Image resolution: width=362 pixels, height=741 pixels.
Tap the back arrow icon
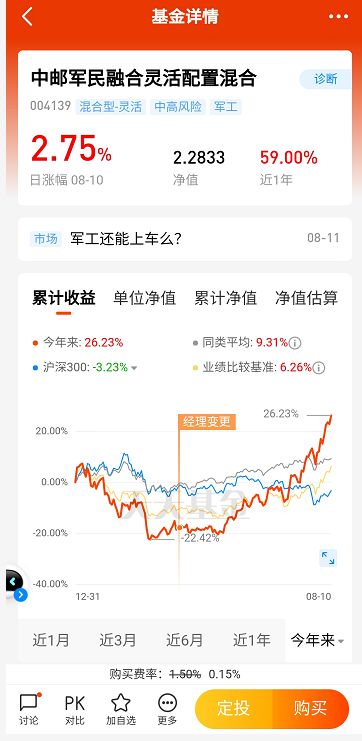click(27, 17)
